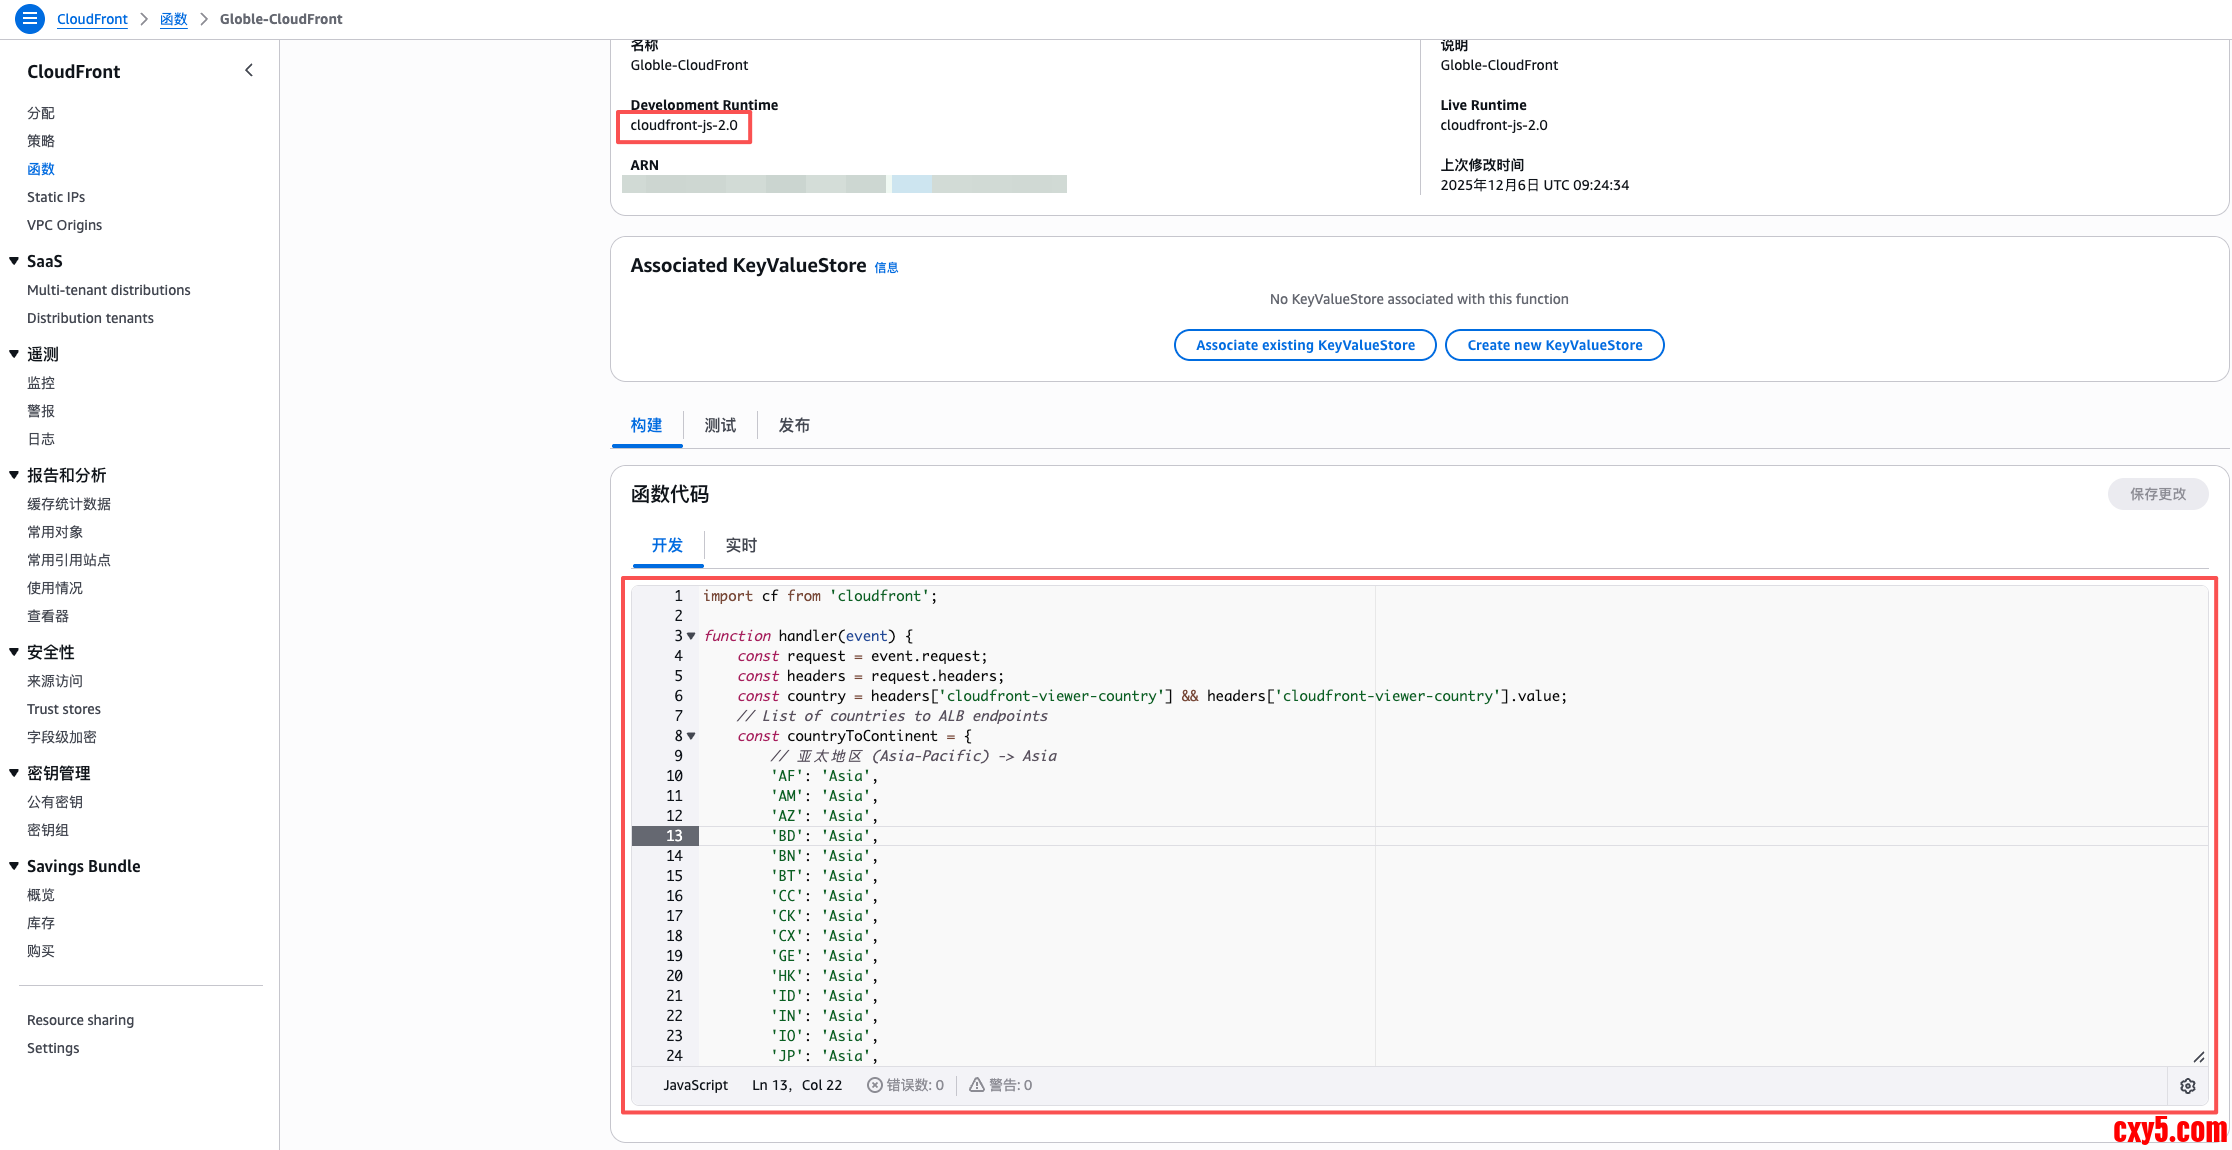The height and width of the screenshot is (1150, 2232).
Task: Switch to the 测试 tab
Action: [x=720, y=425]
